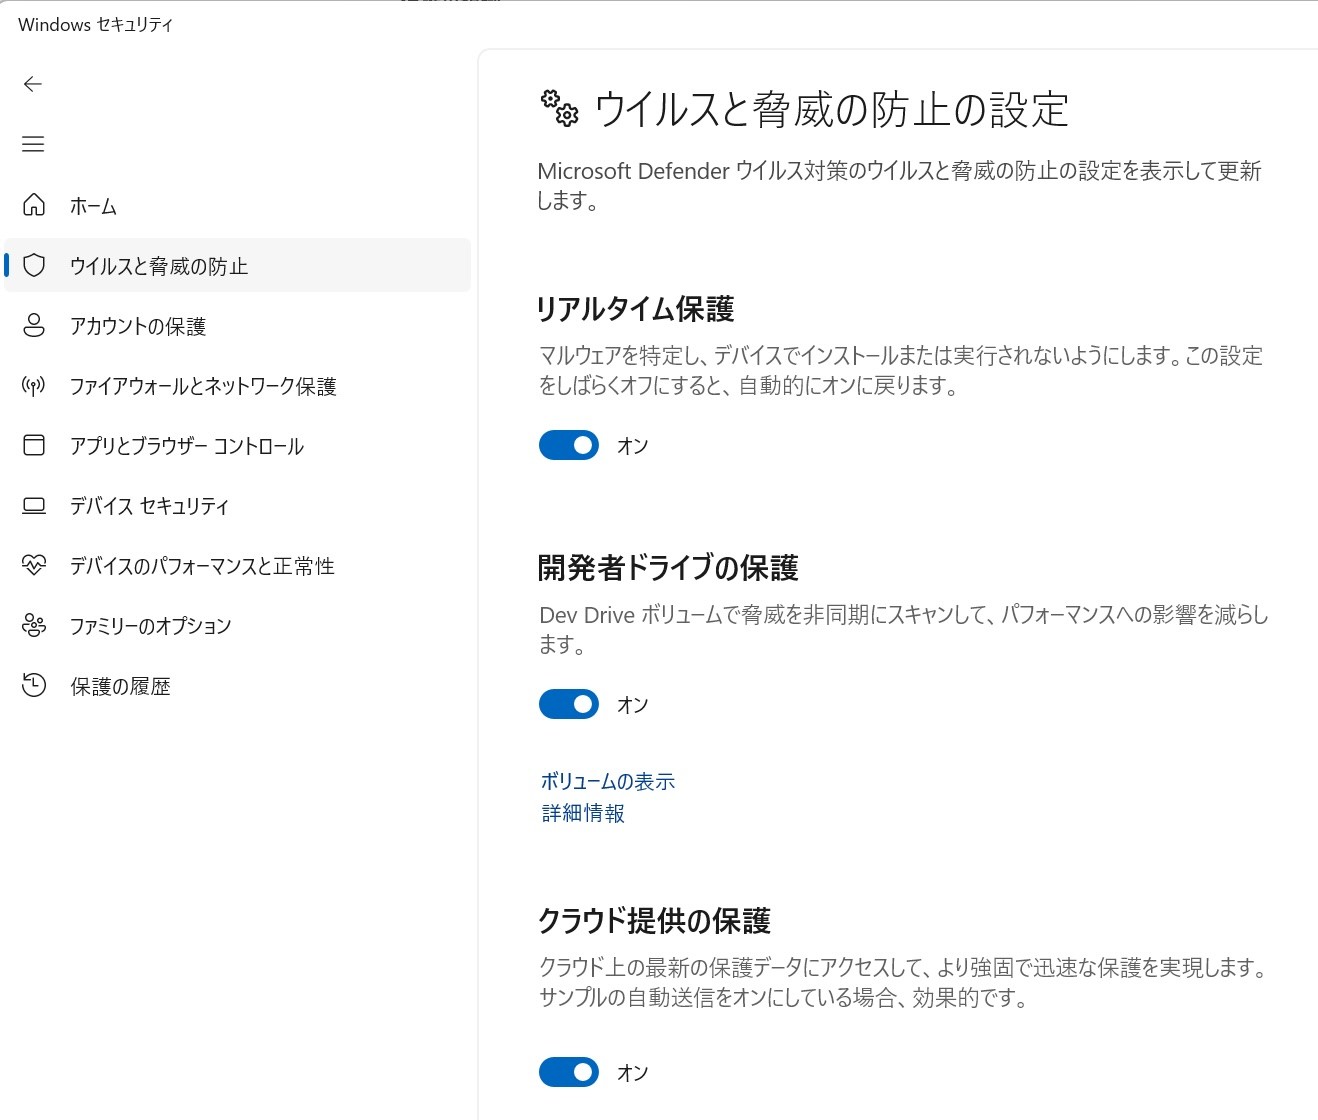Open ボリュームの表示 link
Viewport: 1318px width, 1120px height.
(x=608, y=781)
